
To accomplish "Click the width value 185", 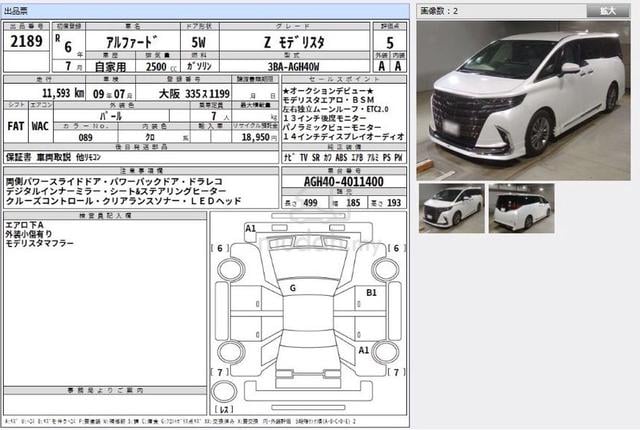I will pos(353,202).
